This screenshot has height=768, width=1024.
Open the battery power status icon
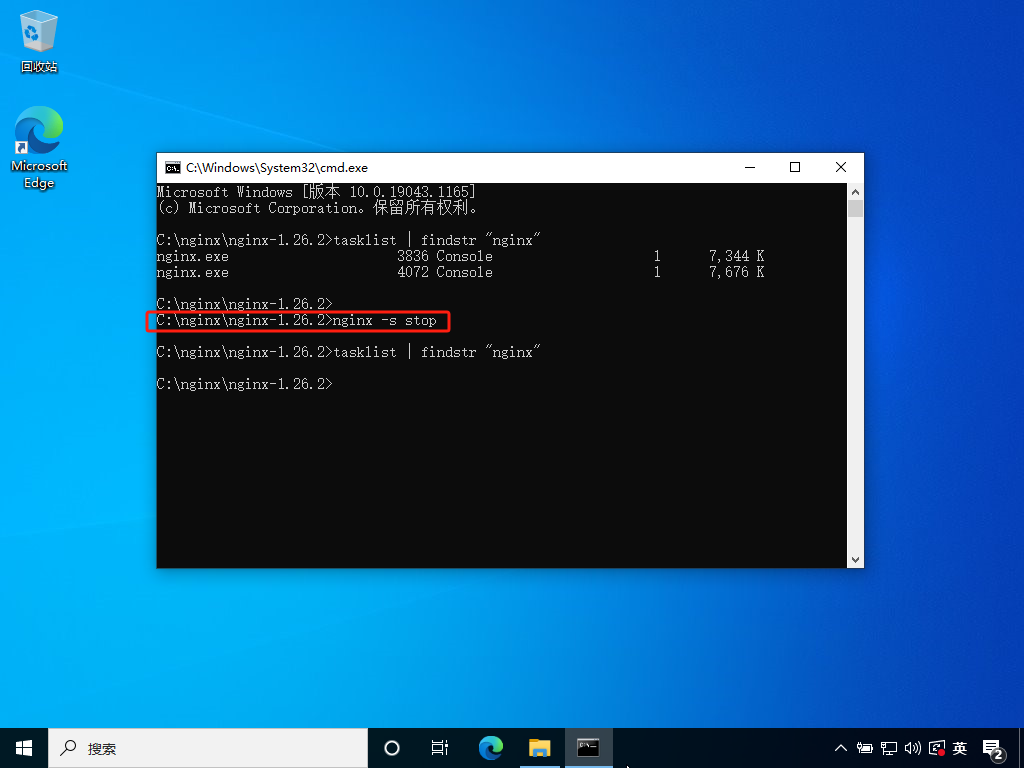865,748
